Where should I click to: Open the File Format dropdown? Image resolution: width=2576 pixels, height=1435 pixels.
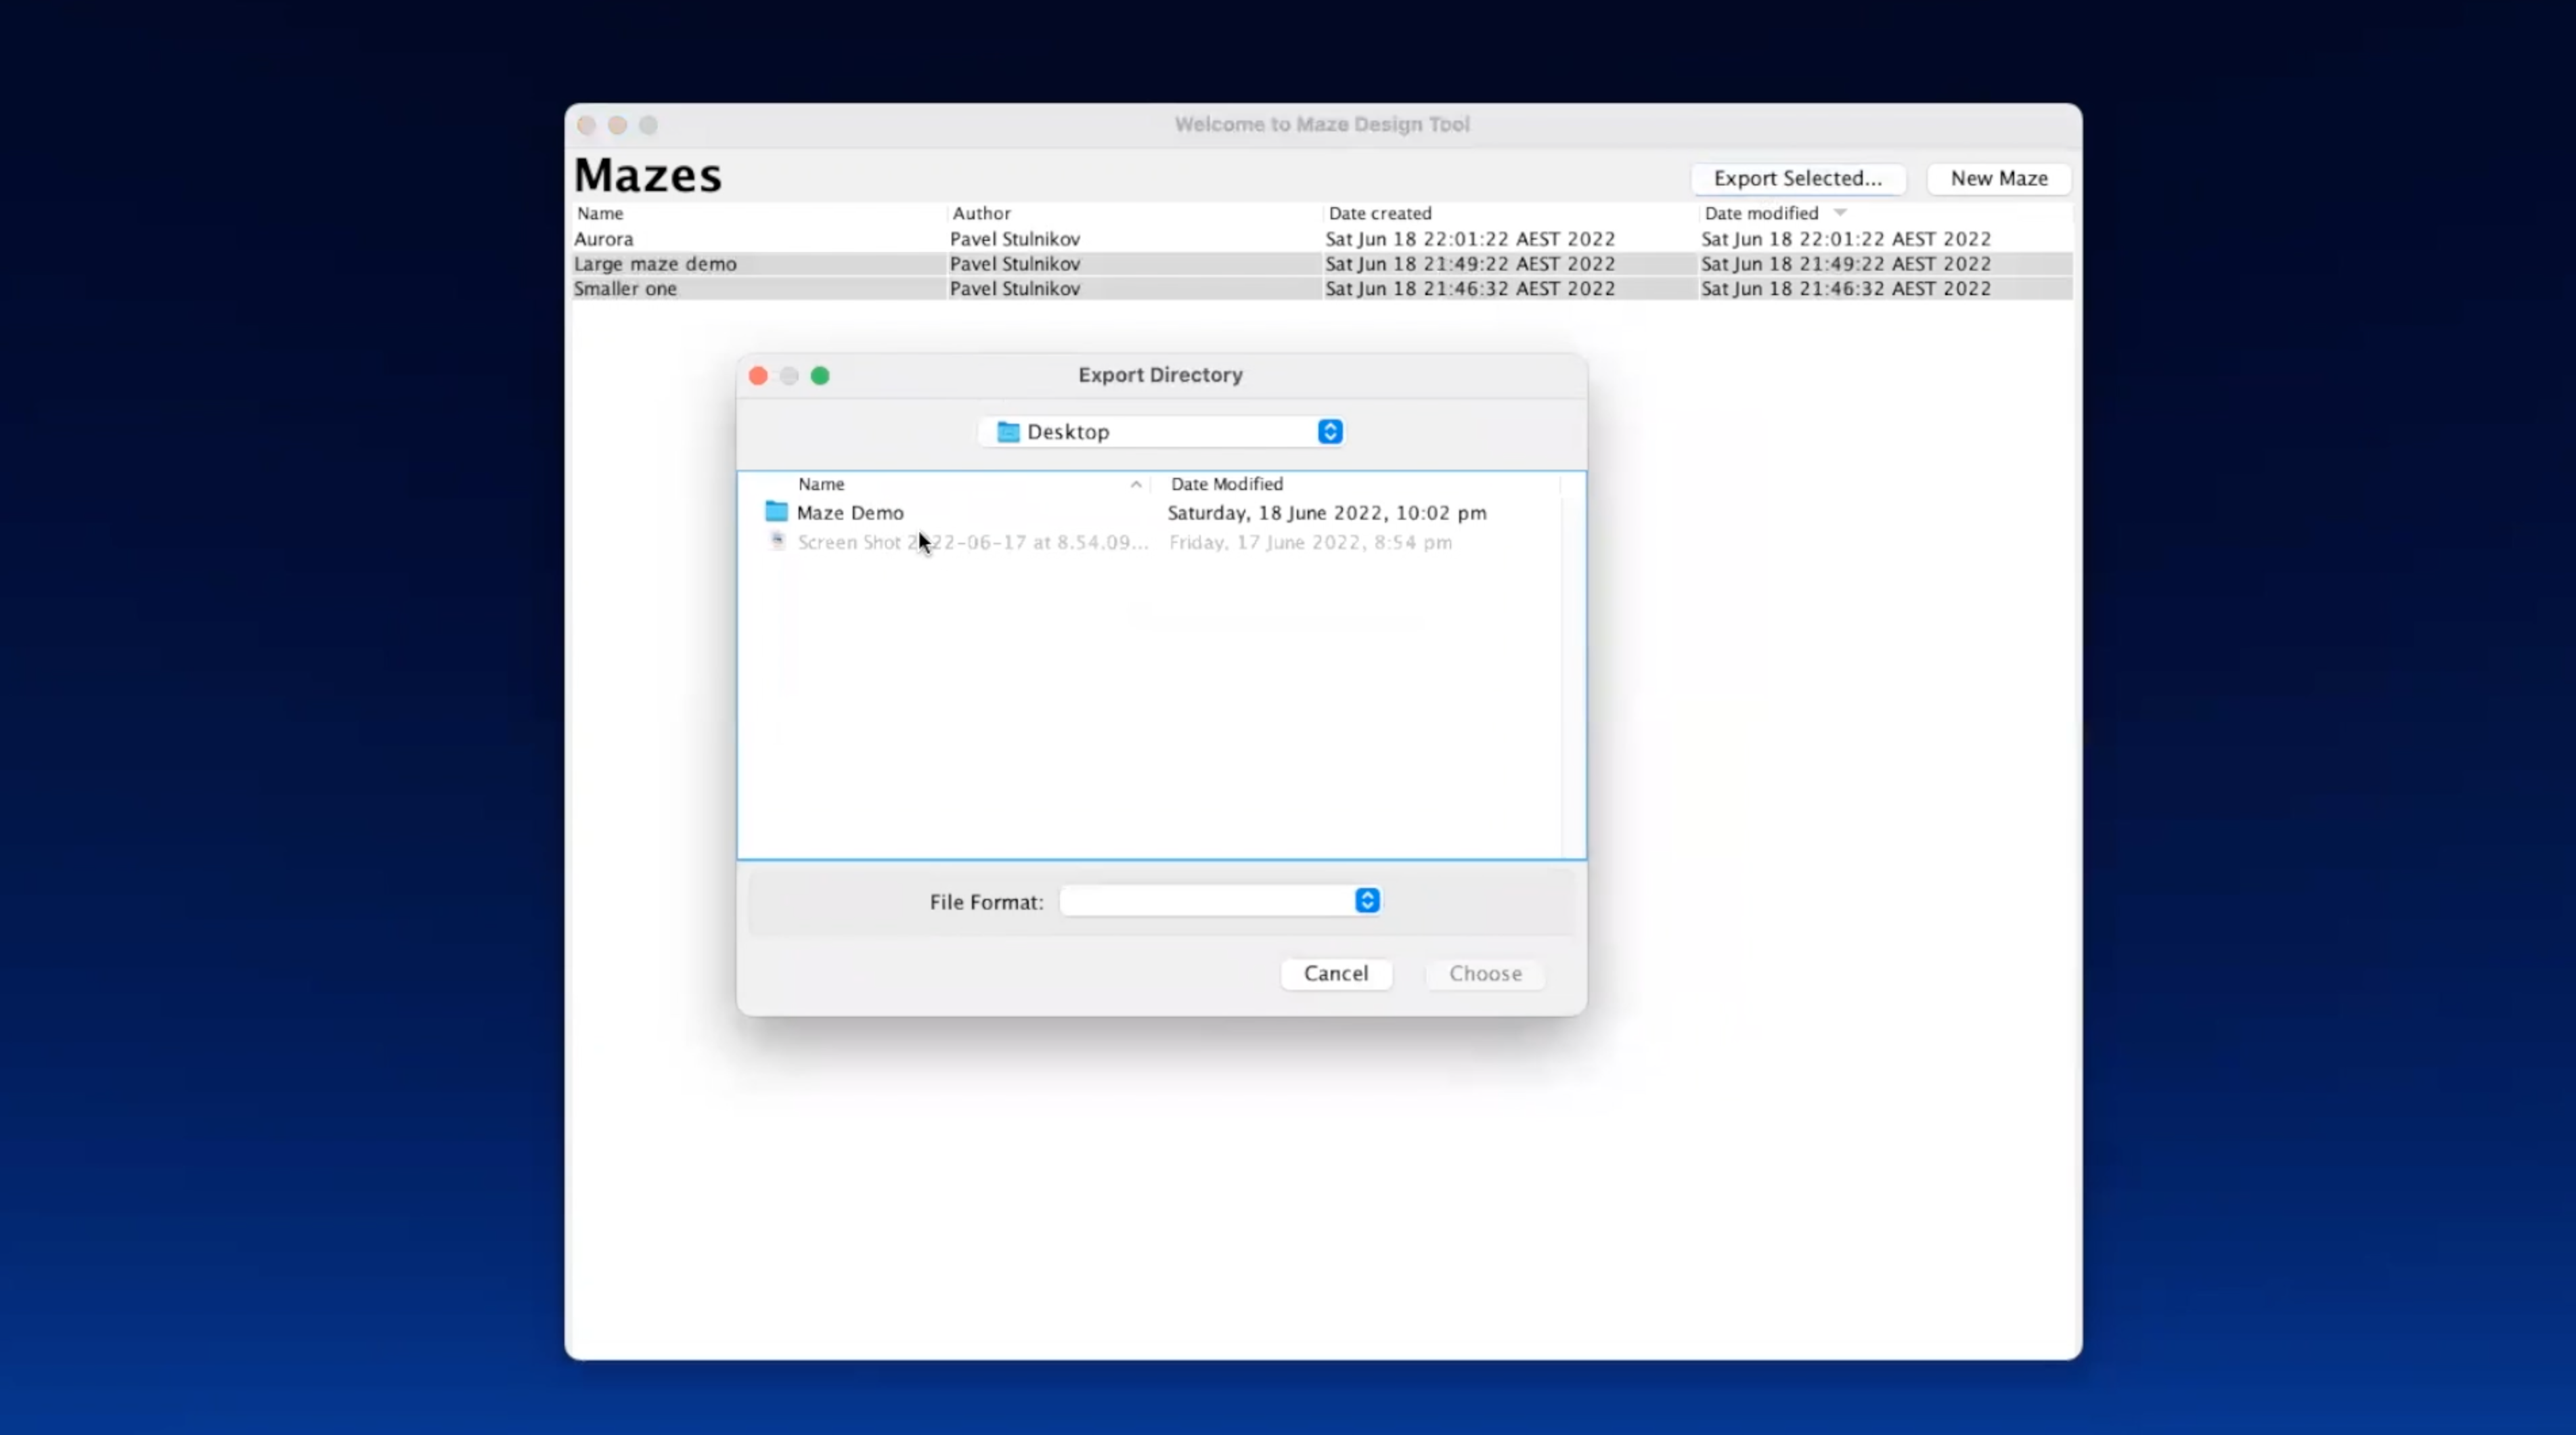[x=1366, y=901]
